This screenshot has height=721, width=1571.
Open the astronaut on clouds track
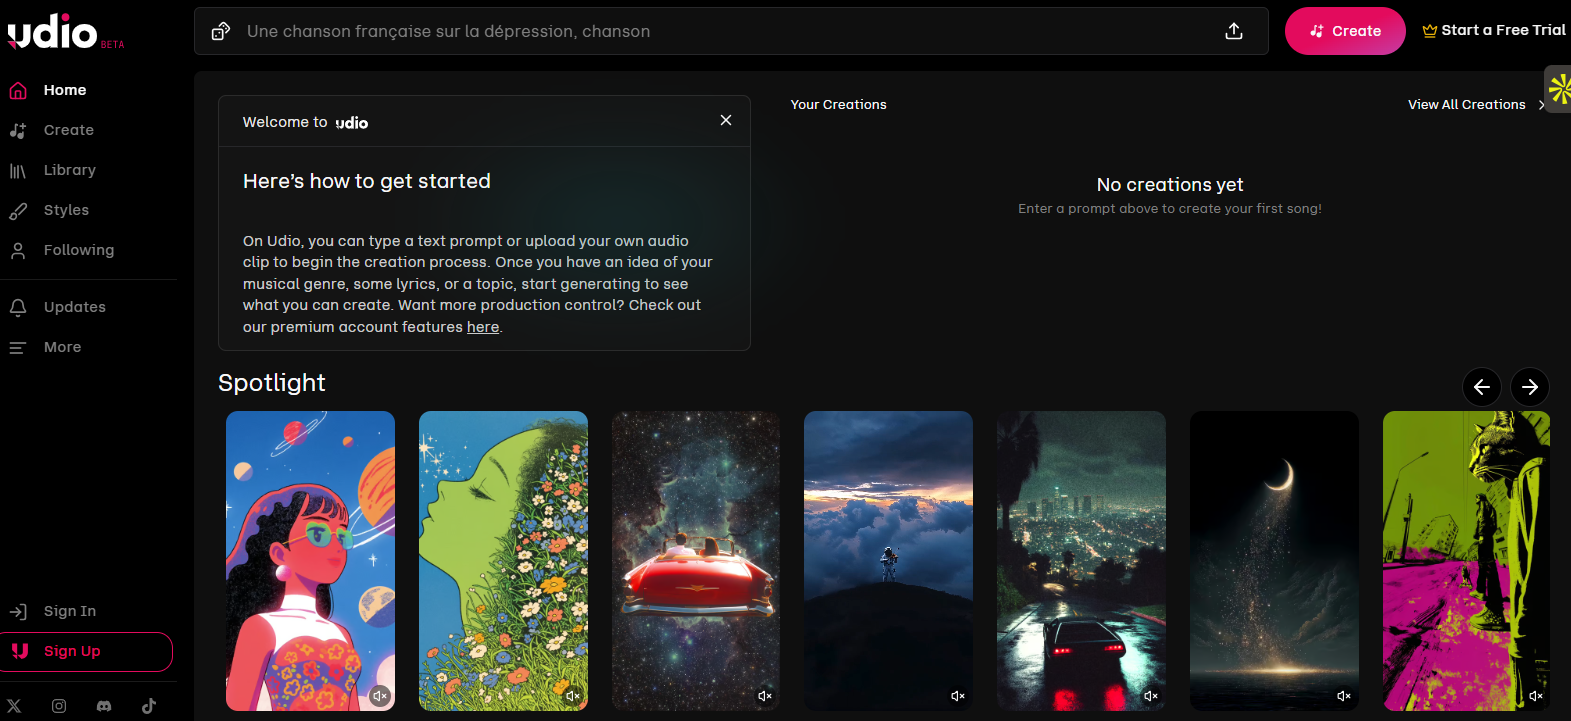(888, 561)
